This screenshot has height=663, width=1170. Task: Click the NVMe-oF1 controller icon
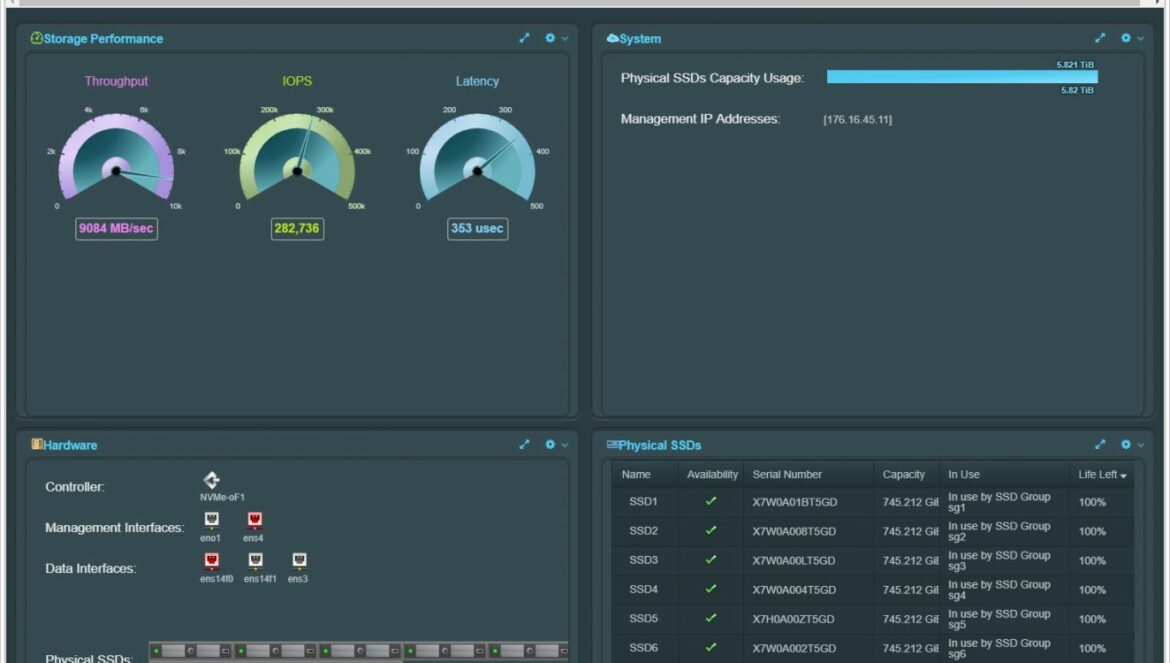pos(212,480)
